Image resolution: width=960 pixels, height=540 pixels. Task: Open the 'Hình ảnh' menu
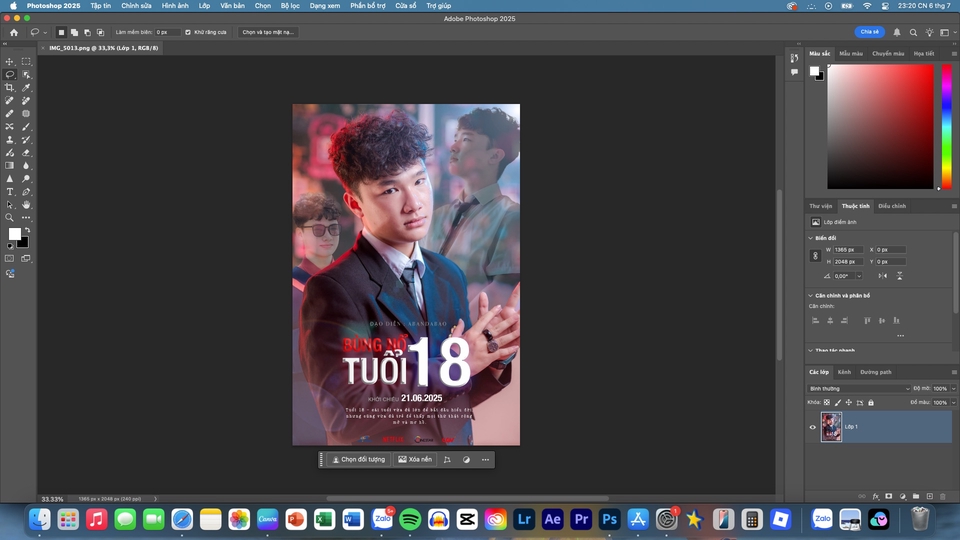point(175,6)
